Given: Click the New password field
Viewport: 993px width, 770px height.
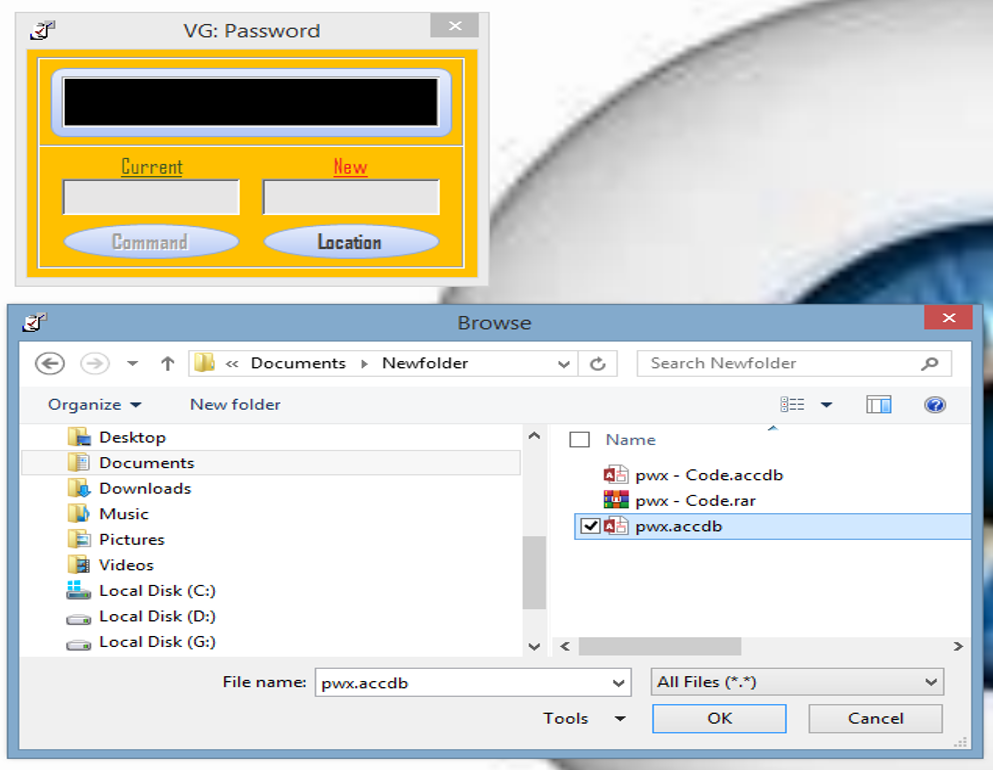Looking at the screenshot, I should click(351, 197).
